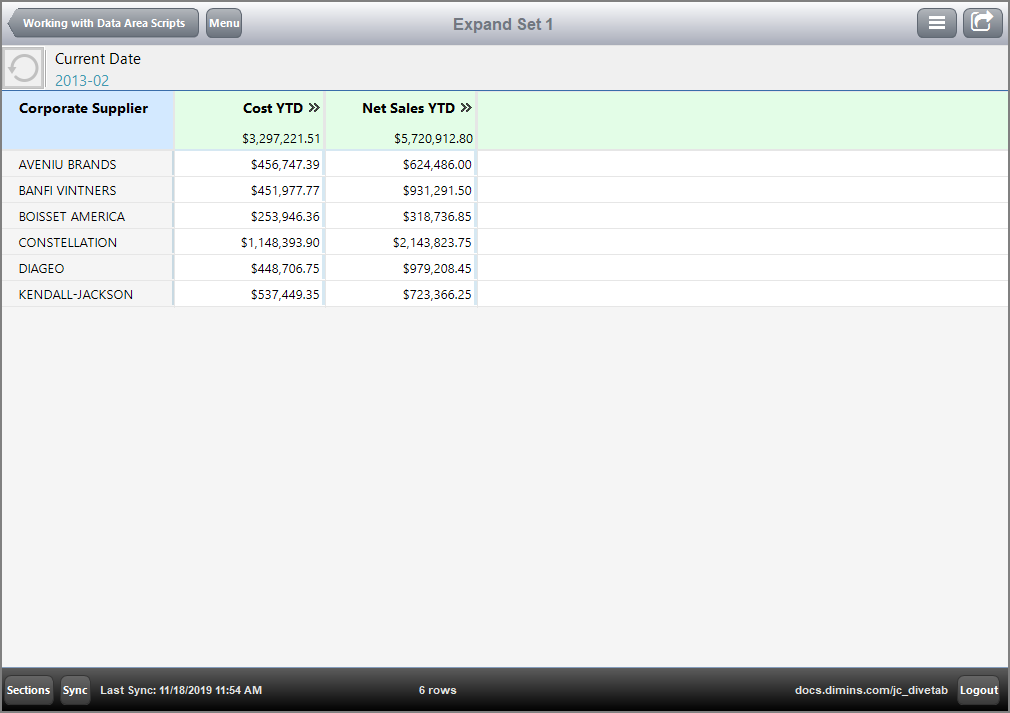1010x713 pixels.
Task: Open the Menu button in the title bar
Action: point(223,23)
